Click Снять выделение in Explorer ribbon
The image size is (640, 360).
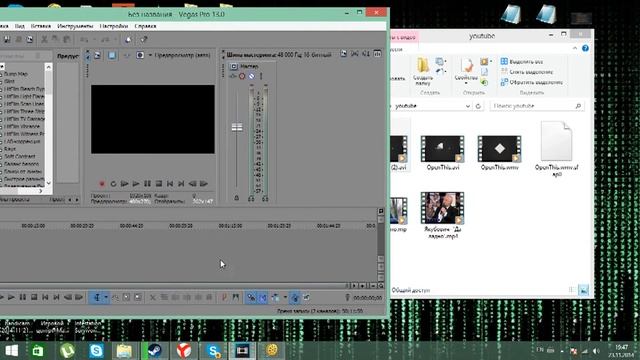pyautogui.click(x=527, y=72)
